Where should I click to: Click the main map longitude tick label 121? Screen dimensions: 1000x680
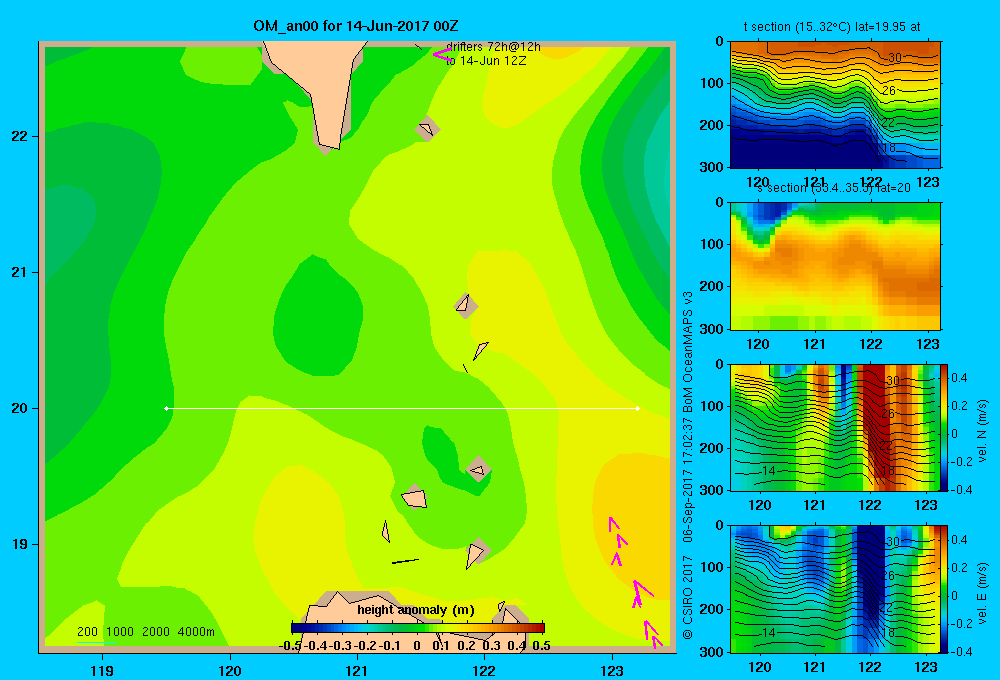pyautogui.click(x=357, y=670)
